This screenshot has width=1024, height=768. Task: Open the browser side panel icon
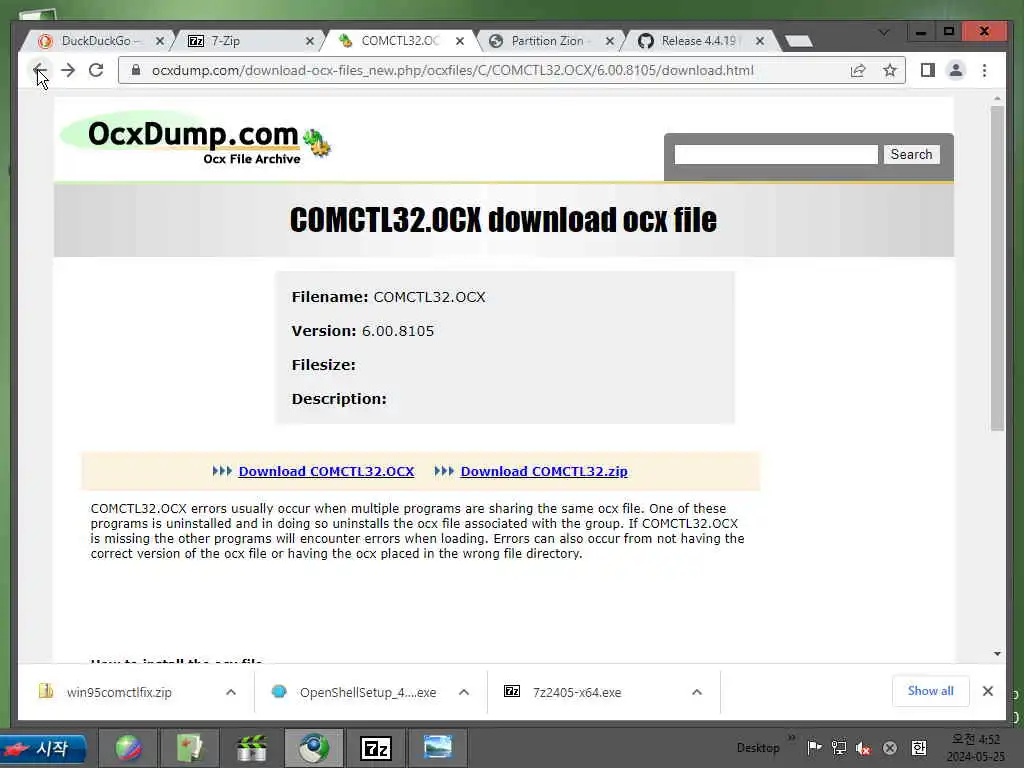click(927, 70)
